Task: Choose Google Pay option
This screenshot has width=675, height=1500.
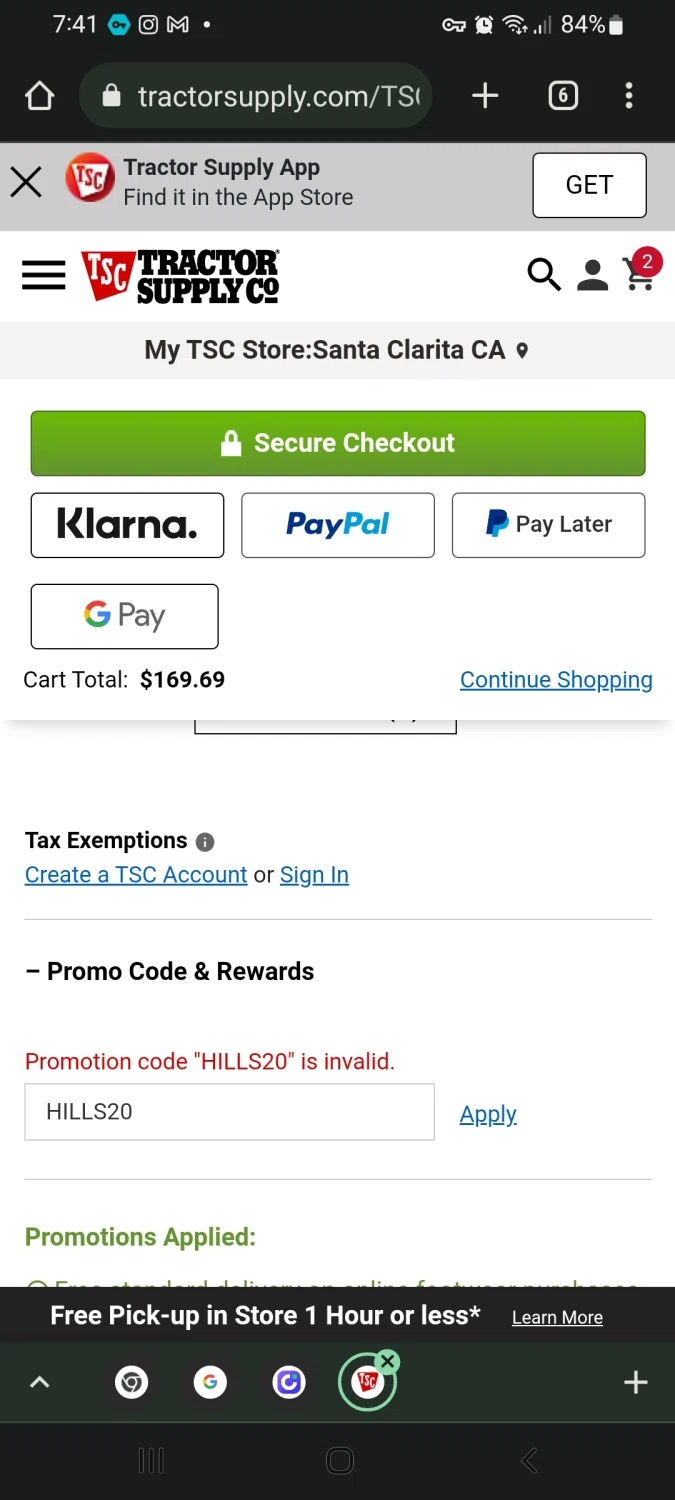Action: point(125,616)
